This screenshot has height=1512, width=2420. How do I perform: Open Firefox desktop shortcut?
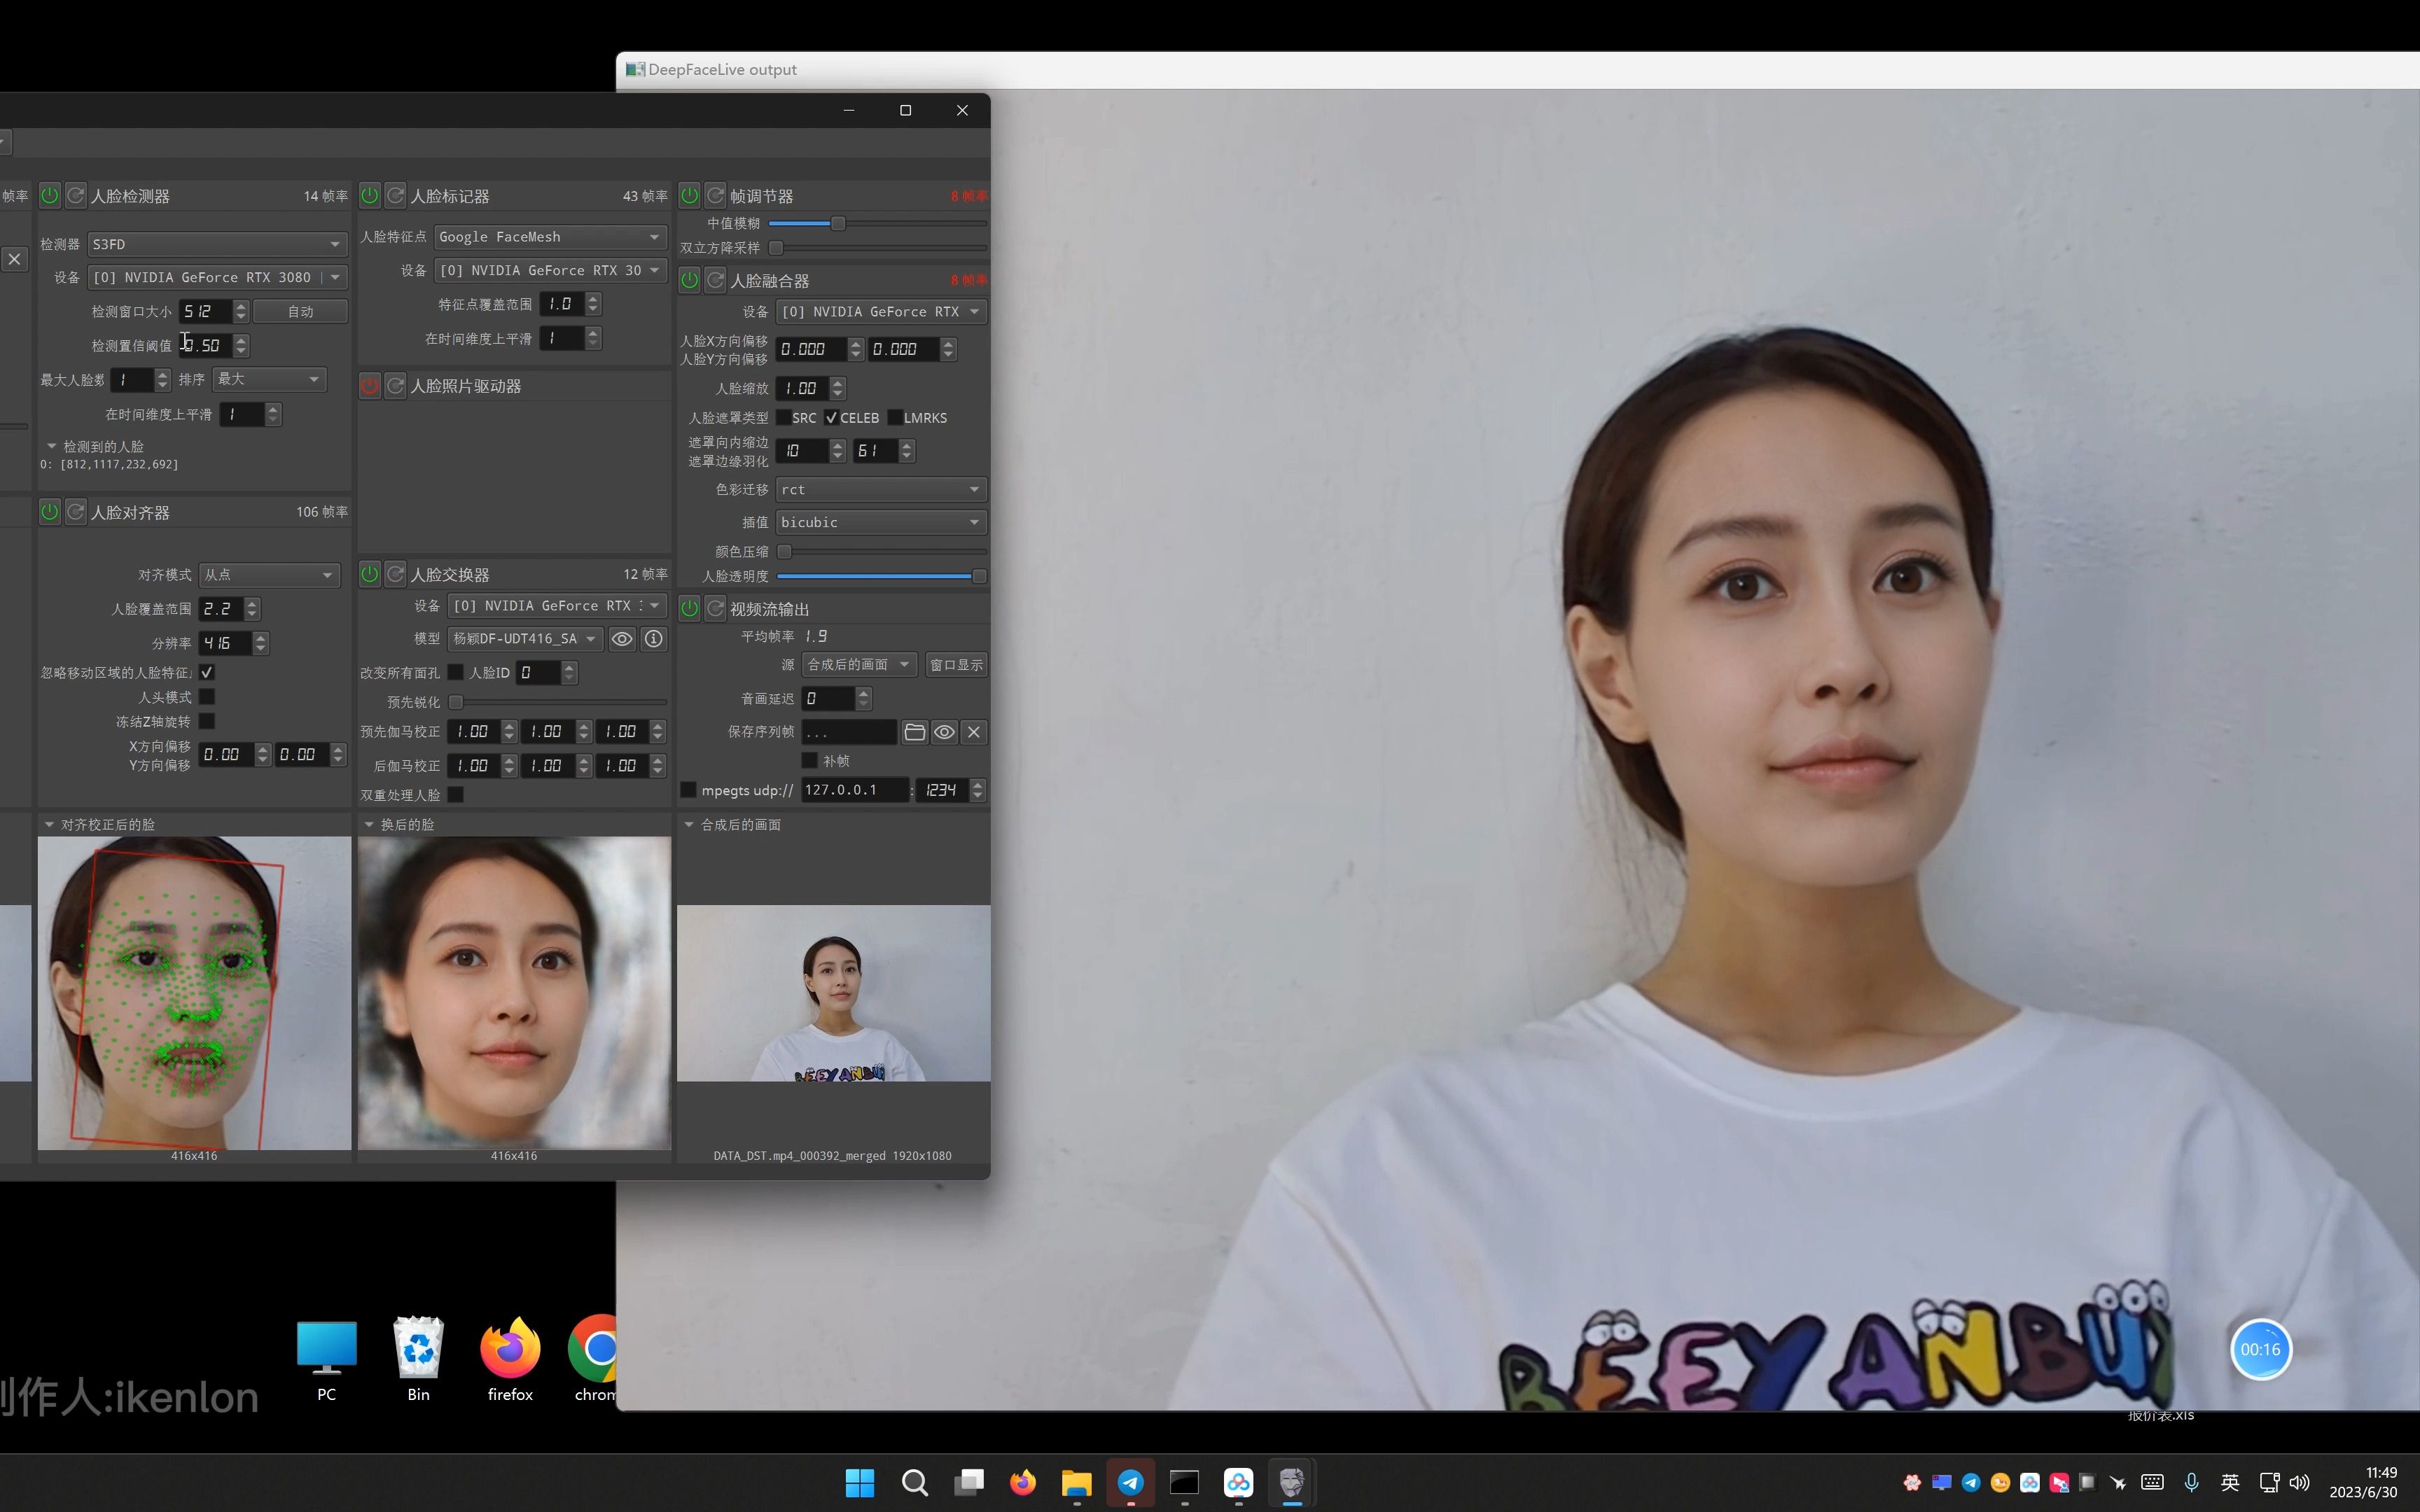point(510,1359)
